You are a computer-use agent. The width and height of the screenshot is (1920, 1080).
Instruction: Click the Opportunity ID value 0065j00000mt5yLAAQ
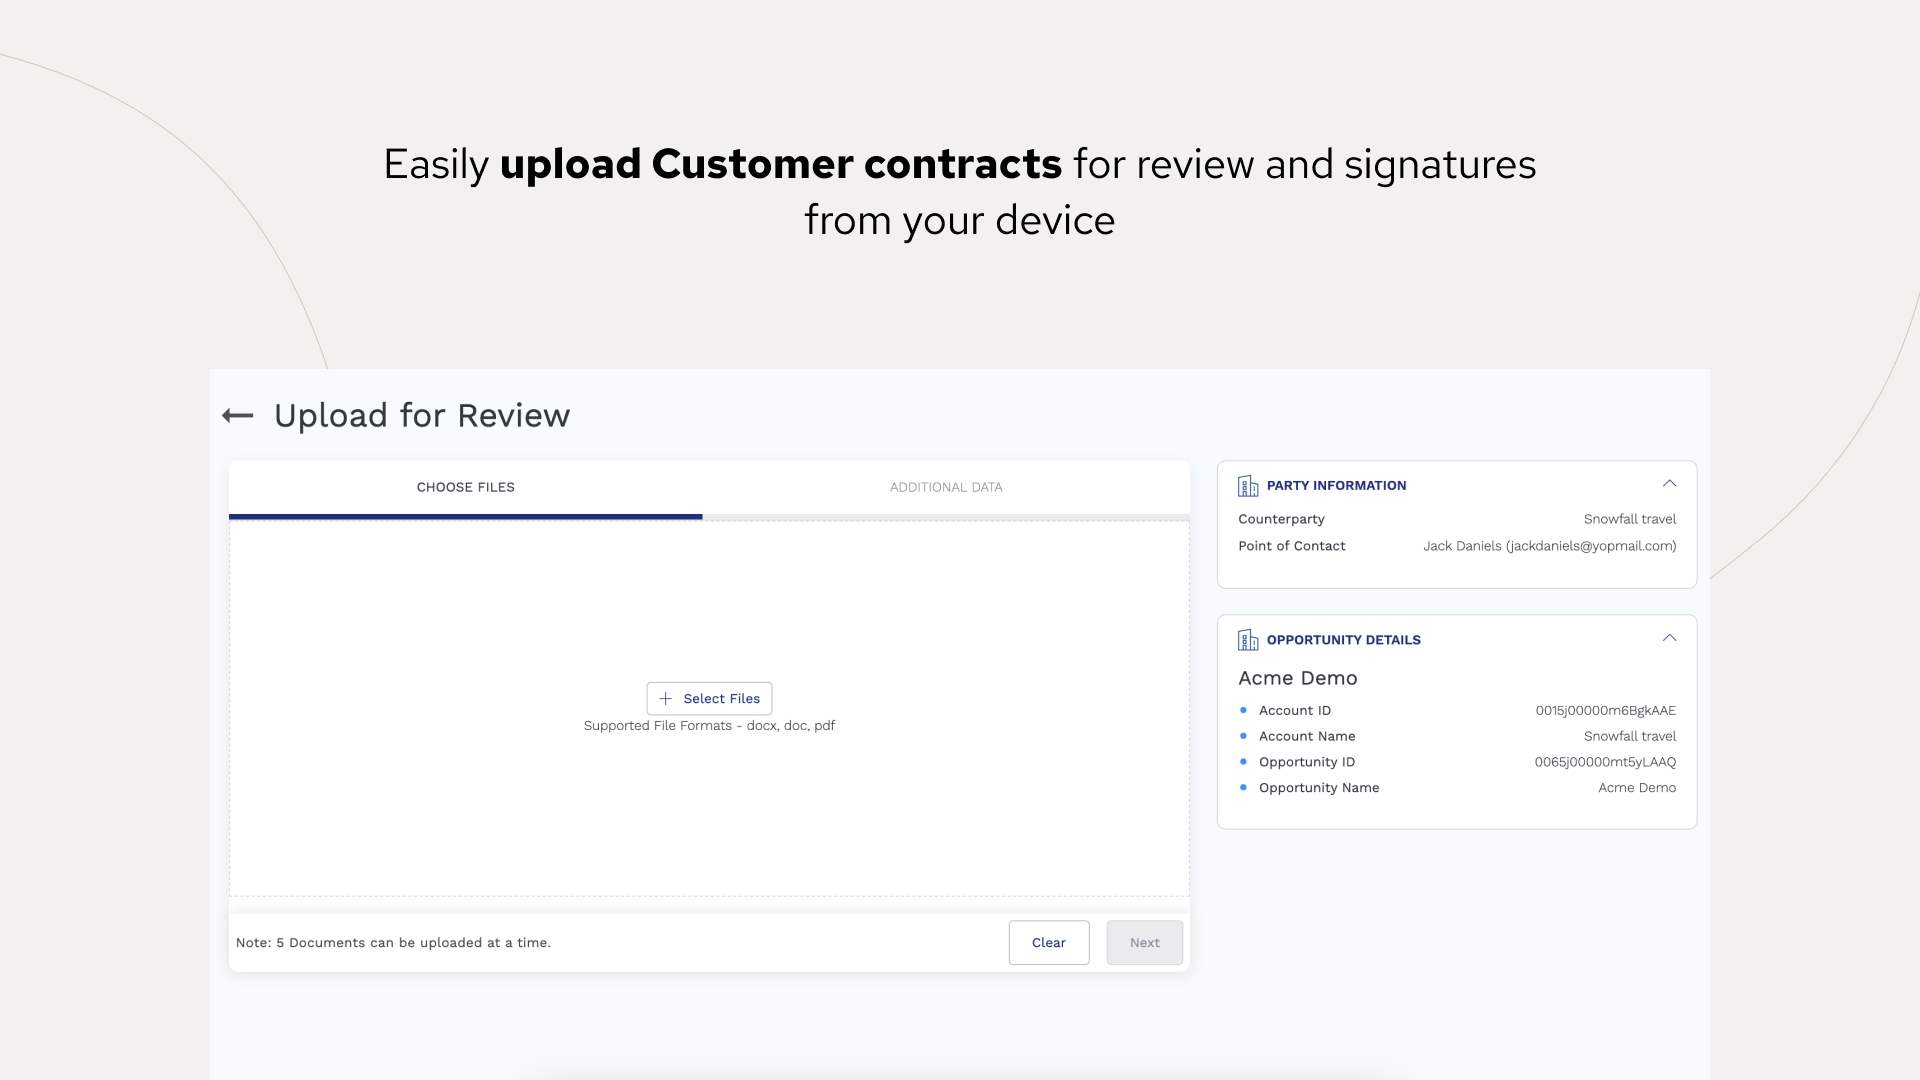pos(1606,762)
